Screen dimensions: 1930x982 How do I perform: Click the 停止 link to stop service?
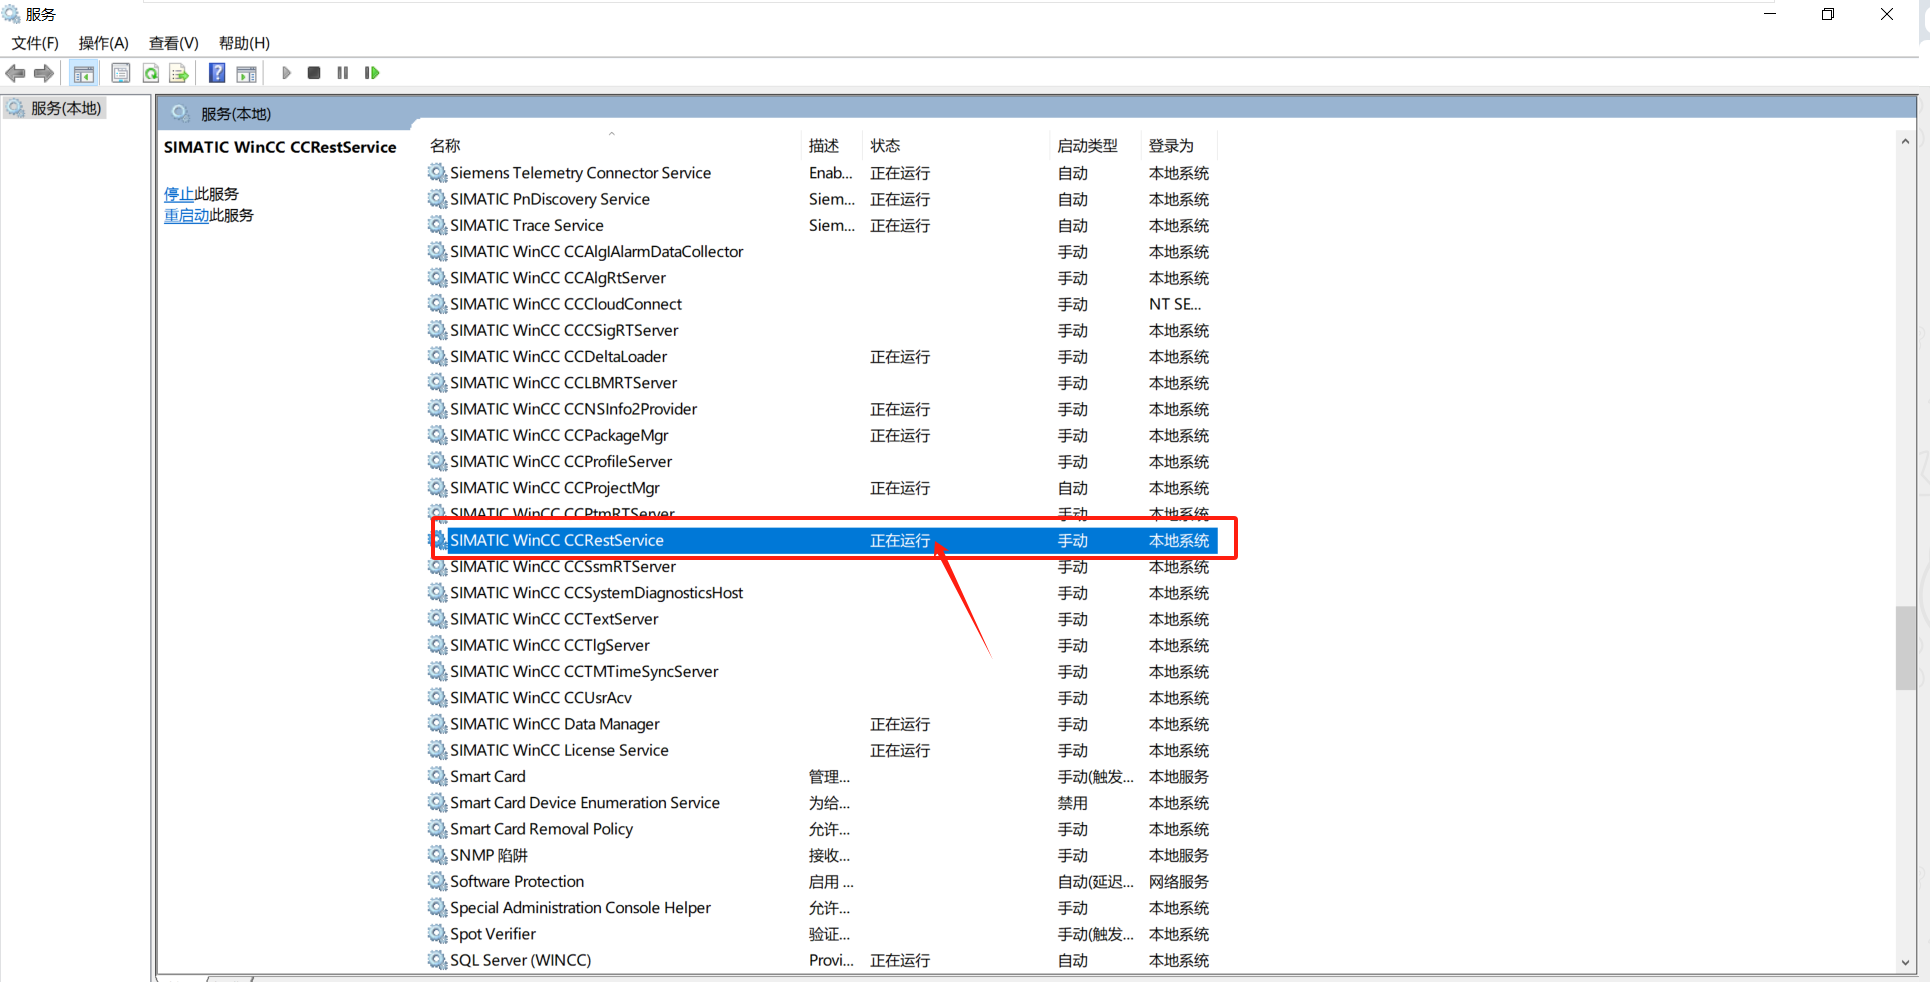pyautogui.click(x=179, y=194)
